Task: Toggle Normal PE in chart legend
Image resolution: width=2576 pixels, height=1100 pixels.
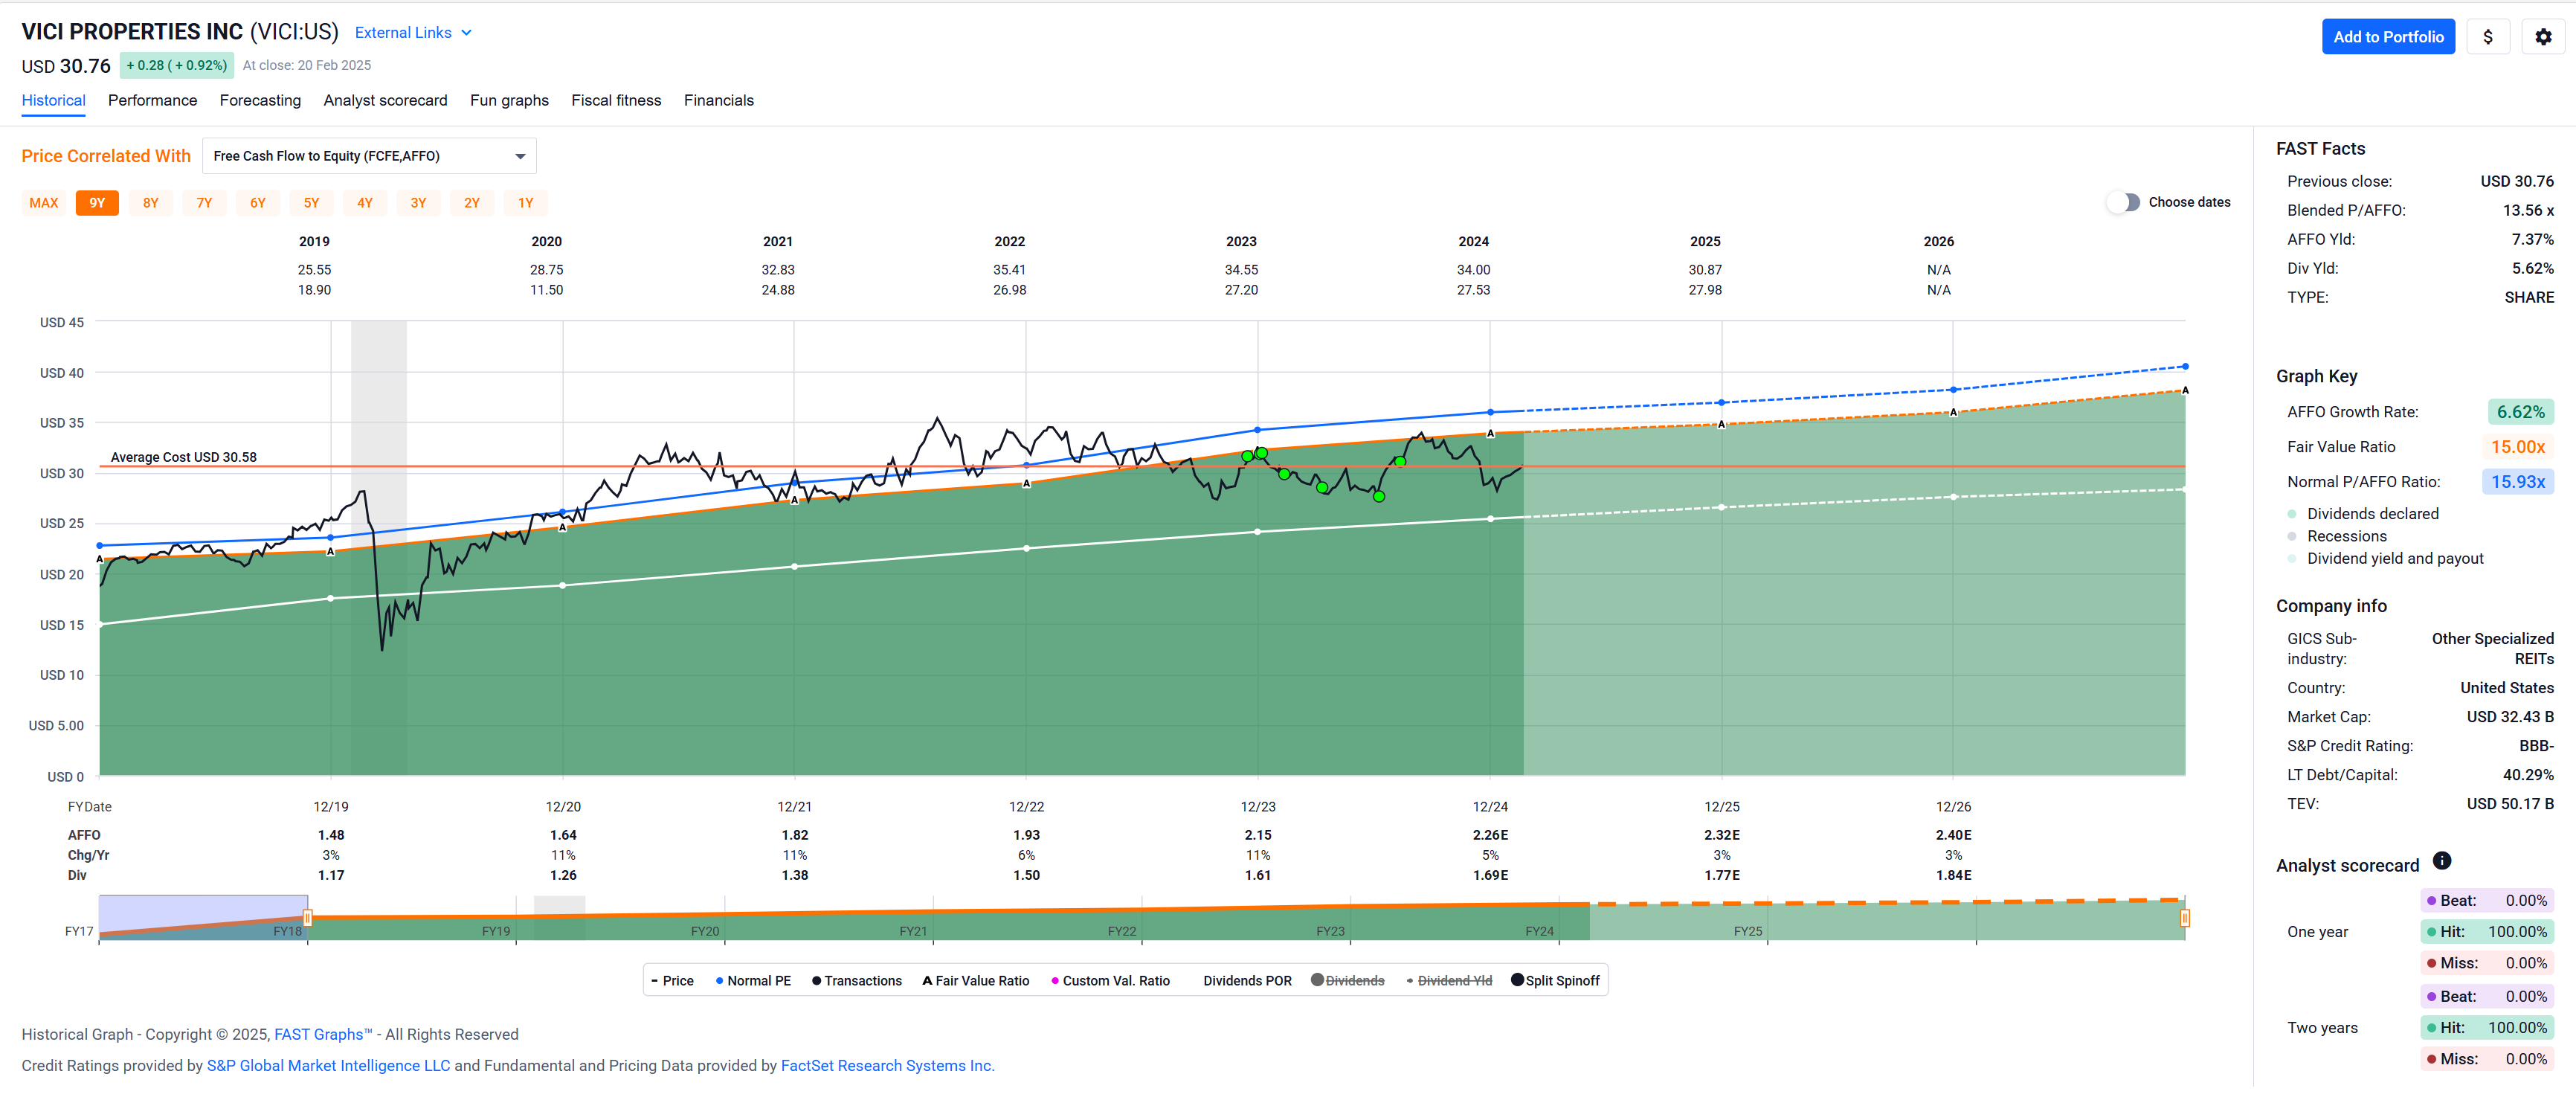Action: 753,981
